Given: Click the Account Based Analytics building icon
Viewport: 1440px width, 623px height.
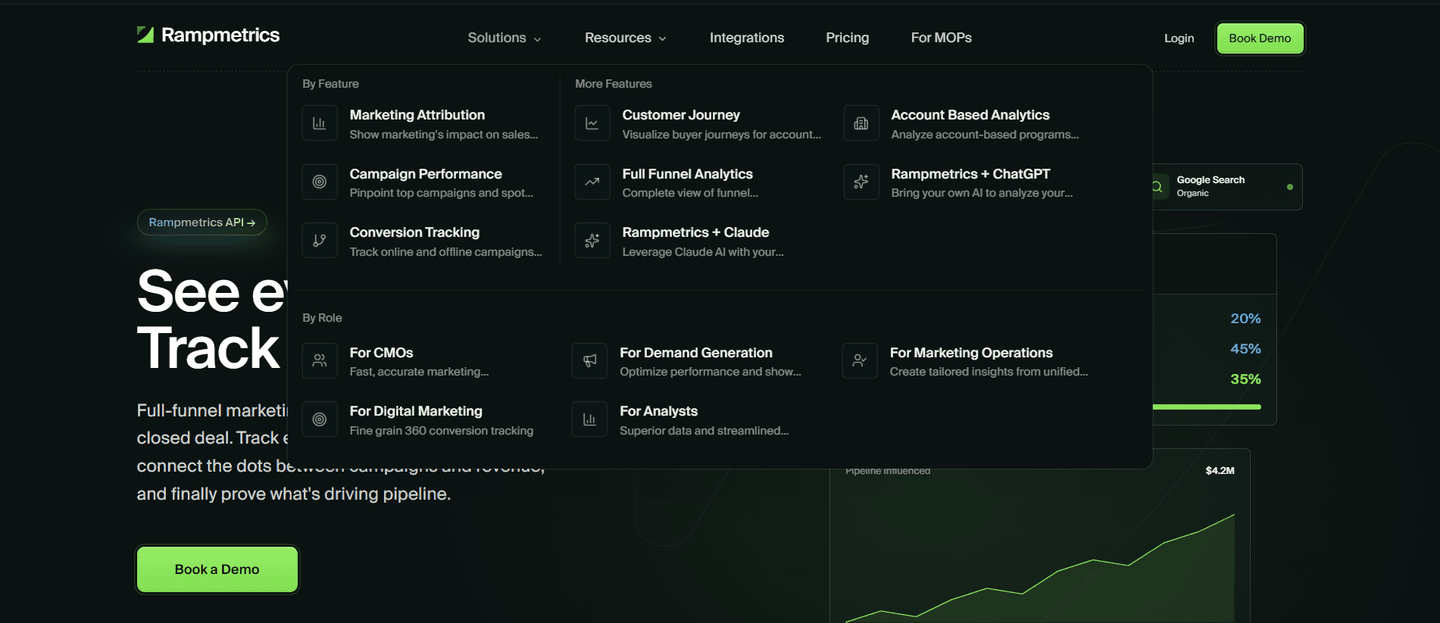Looking at the screenshot, I should click(x=861, y=124).
